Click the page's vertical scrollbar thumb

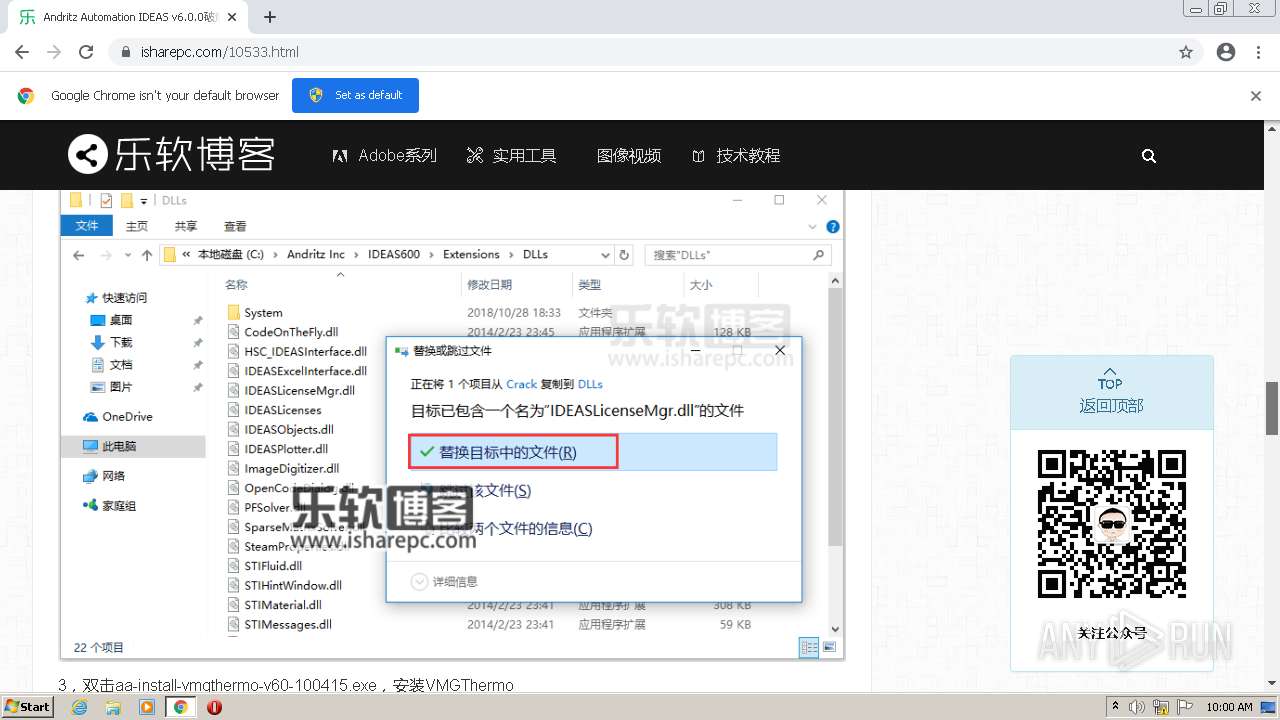tap(1272, 408)
